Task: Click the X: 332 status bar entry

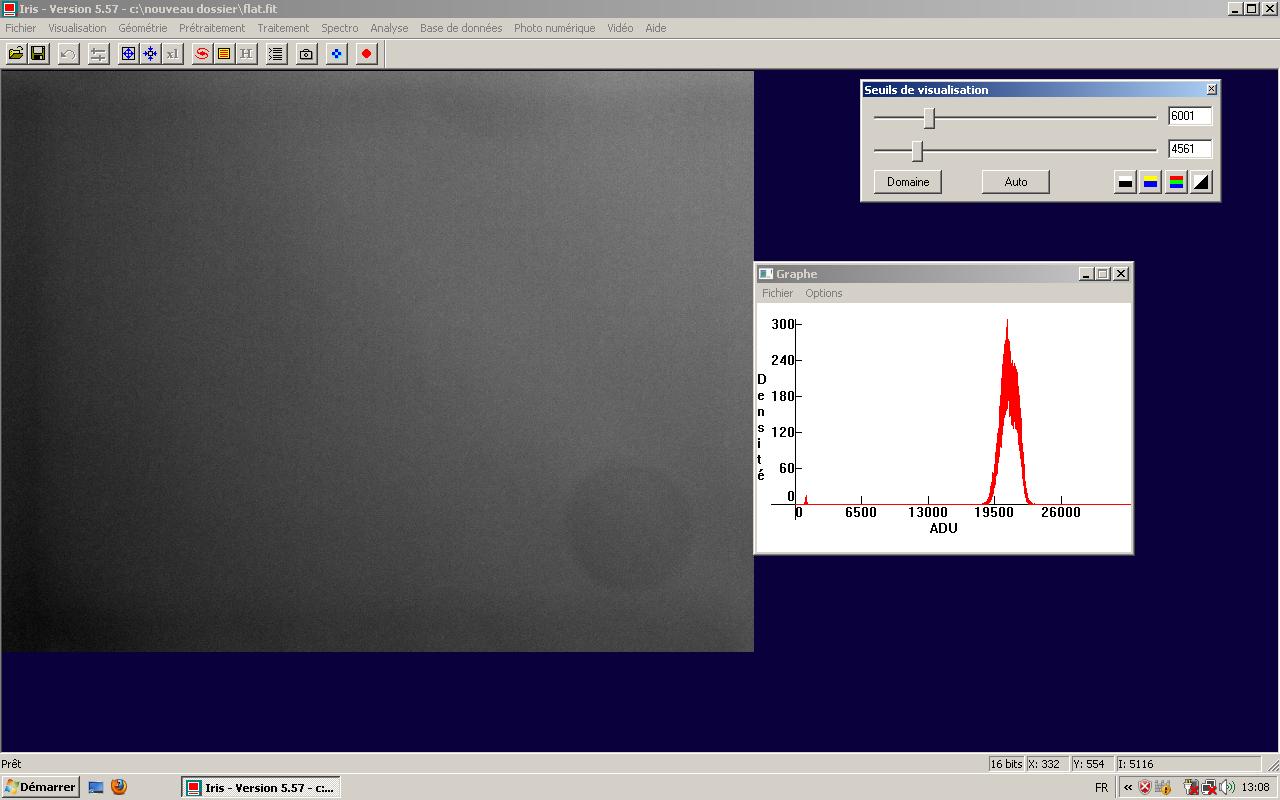Action: pos(1047,764)
